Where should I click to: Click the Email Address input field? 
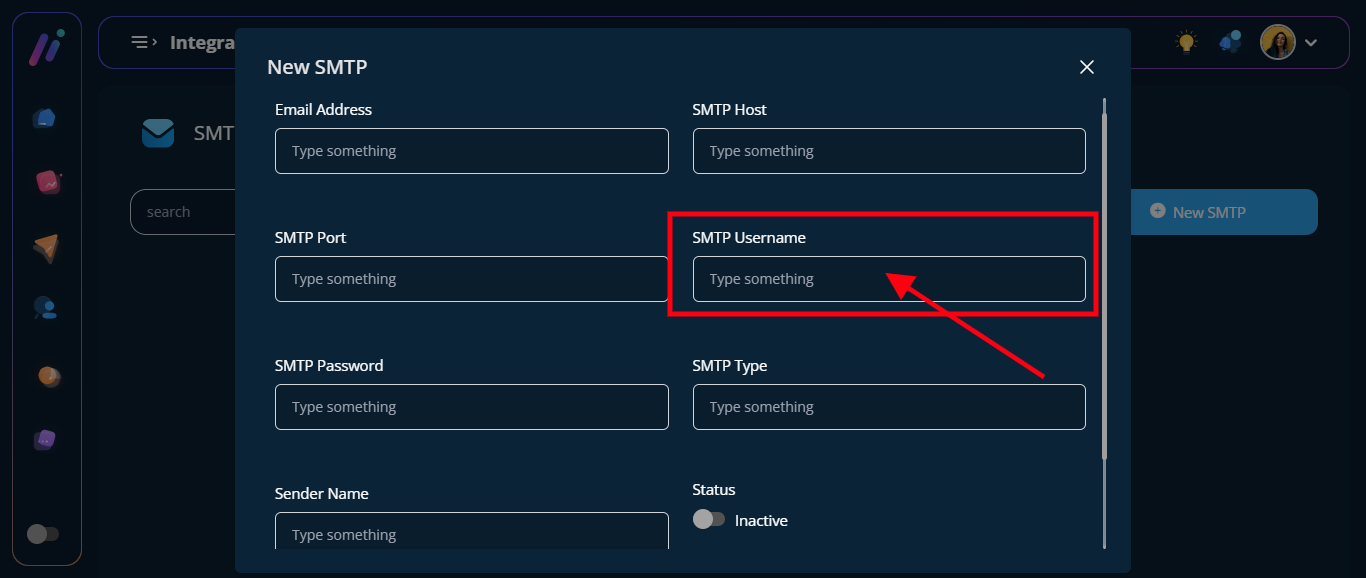pos(471,151)
